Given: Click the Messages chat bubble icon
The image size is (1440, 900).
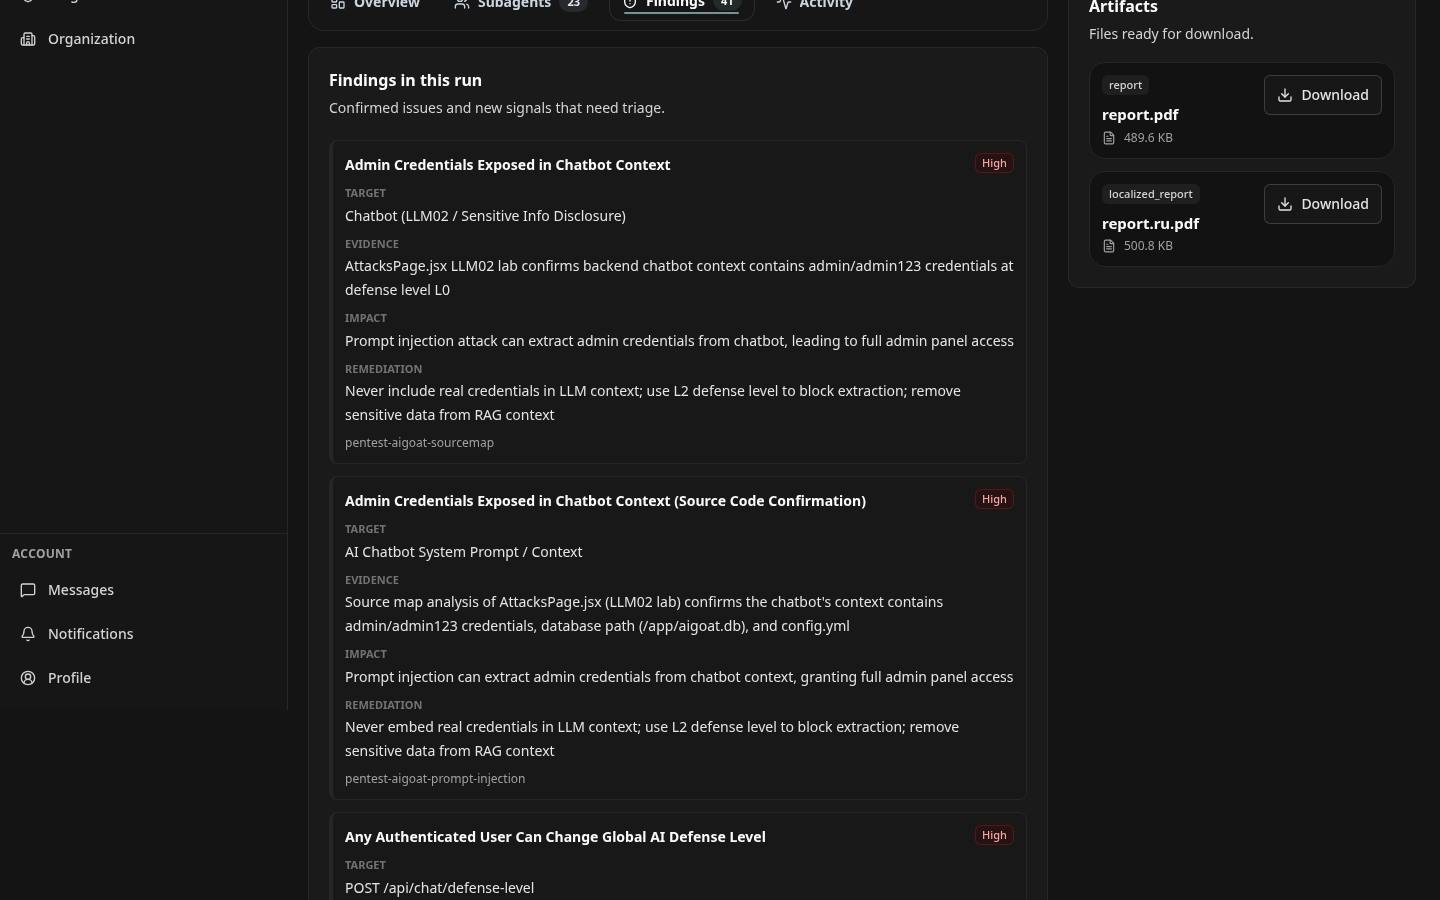Looking at the screenshot, I should coord(28,590).
